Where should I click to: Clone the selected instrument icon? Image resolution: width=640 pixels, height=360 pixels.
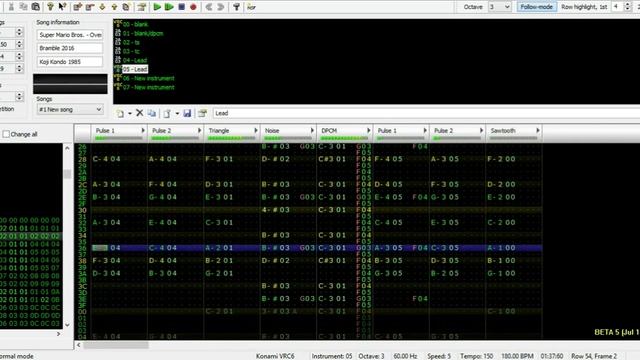coord(152,113)
